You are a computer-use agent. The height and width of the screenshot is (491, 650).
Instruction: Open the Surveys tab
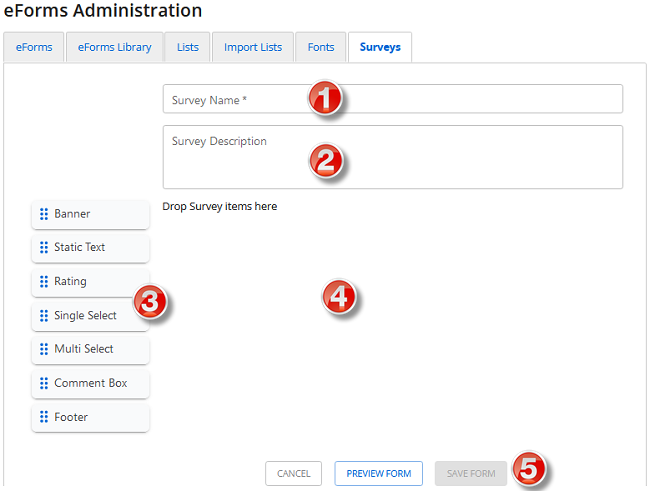point(380,47)
